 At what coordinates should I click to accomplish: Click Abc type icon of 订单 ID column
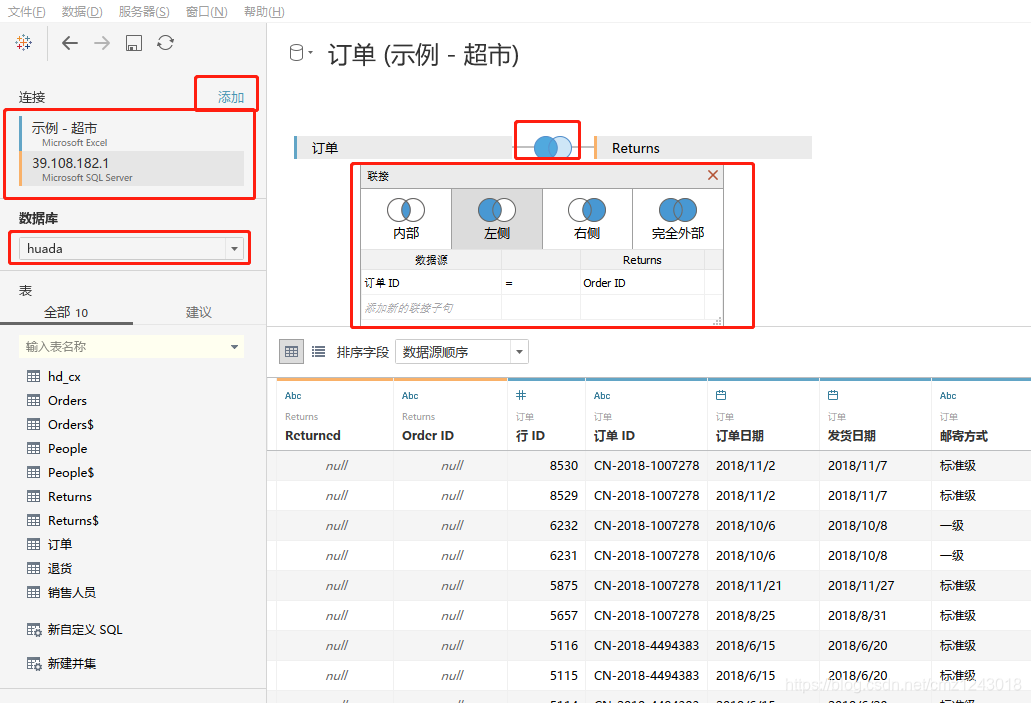click(x=602, y=396)
